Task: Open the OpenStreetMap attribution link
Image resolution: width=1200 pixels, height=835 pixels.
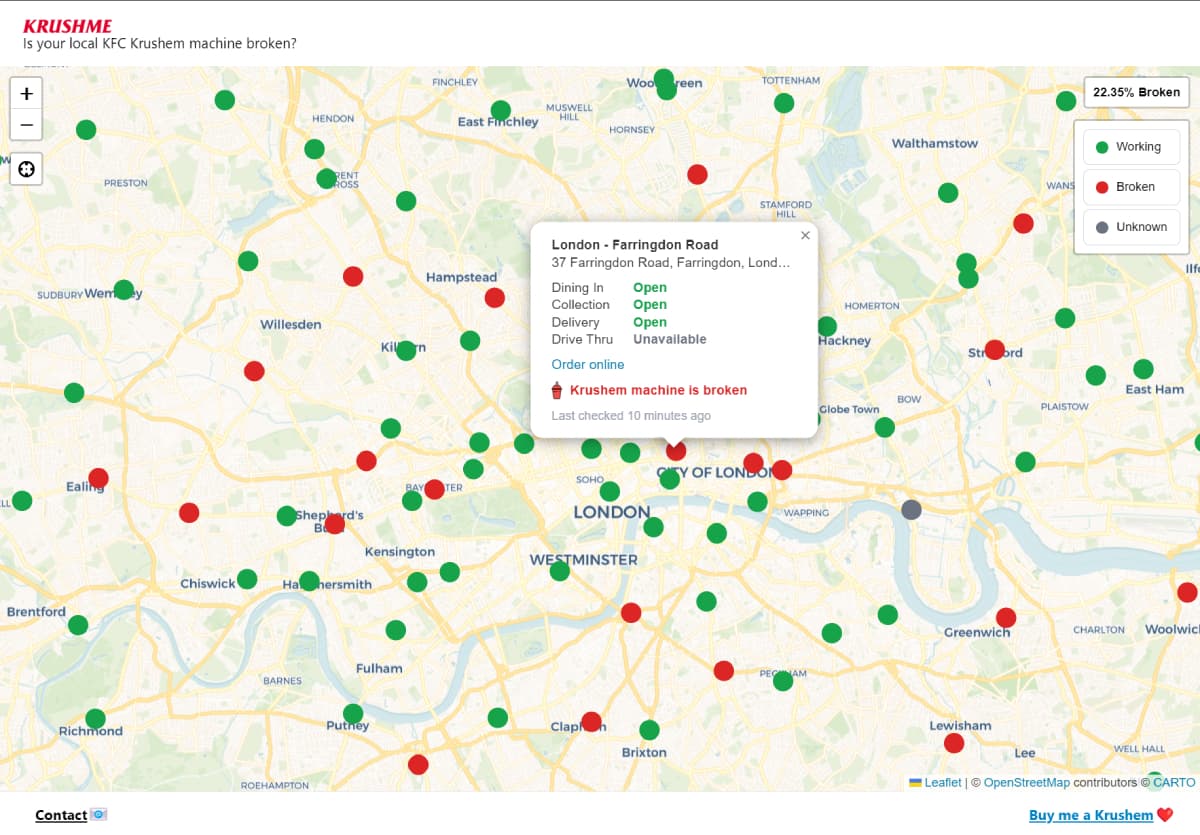Action: [x=1027, y=782]
